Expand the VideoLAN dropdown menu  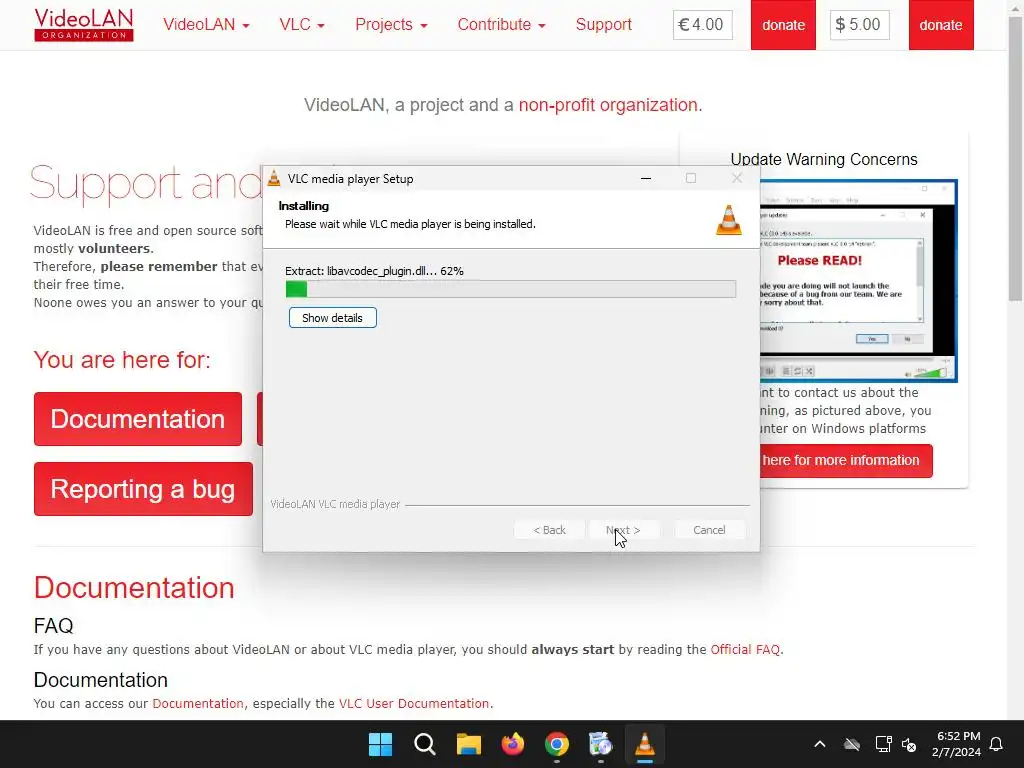pos(206,25)
